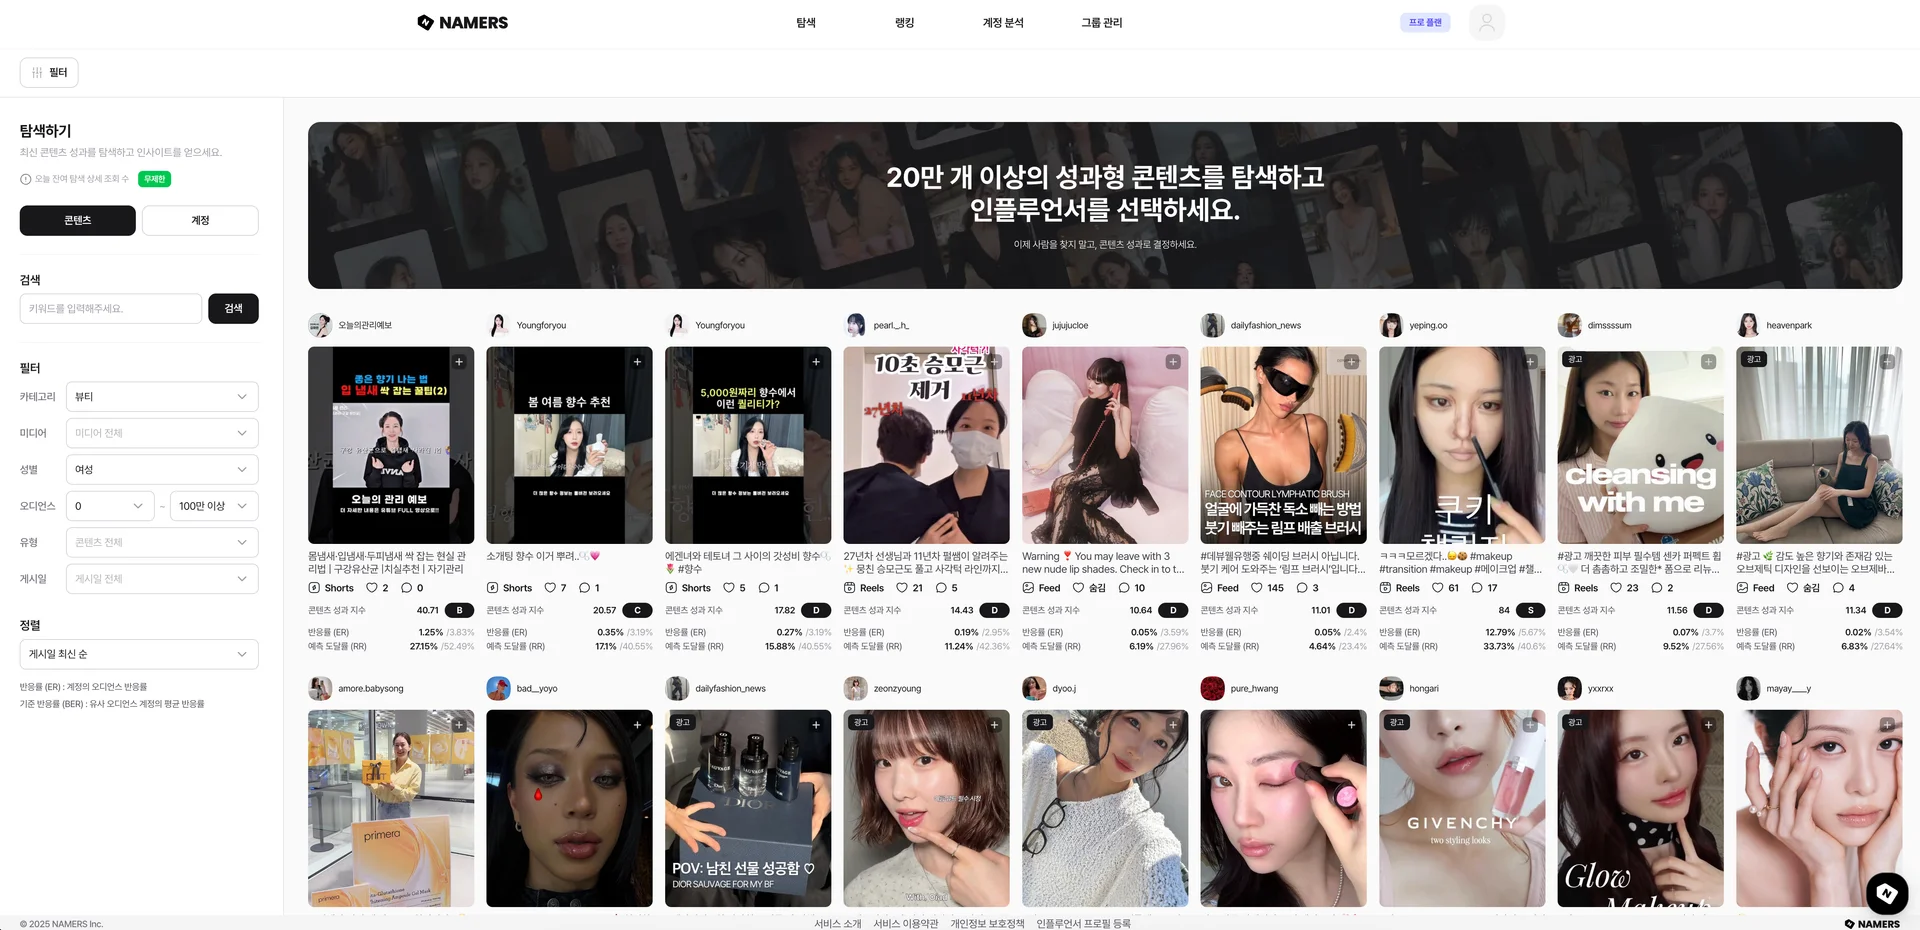Open the user profile avatar icon
Viewport: 1920px width, 930px height.
pos(1486,22)
